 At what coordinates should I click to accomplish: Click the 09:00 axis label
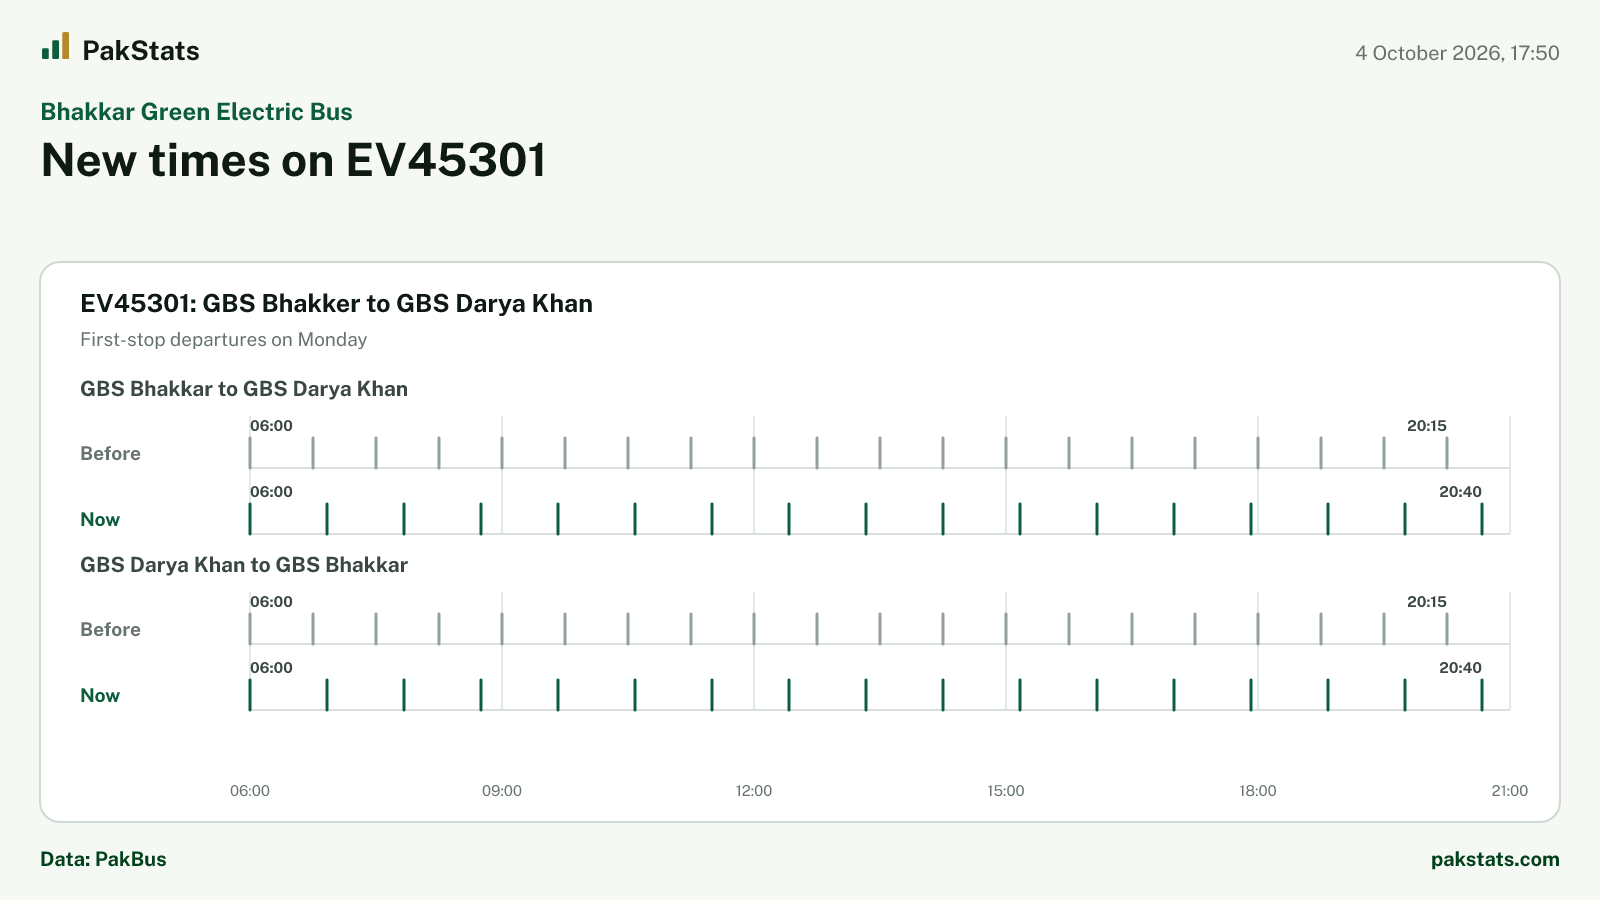click(502, 791)
